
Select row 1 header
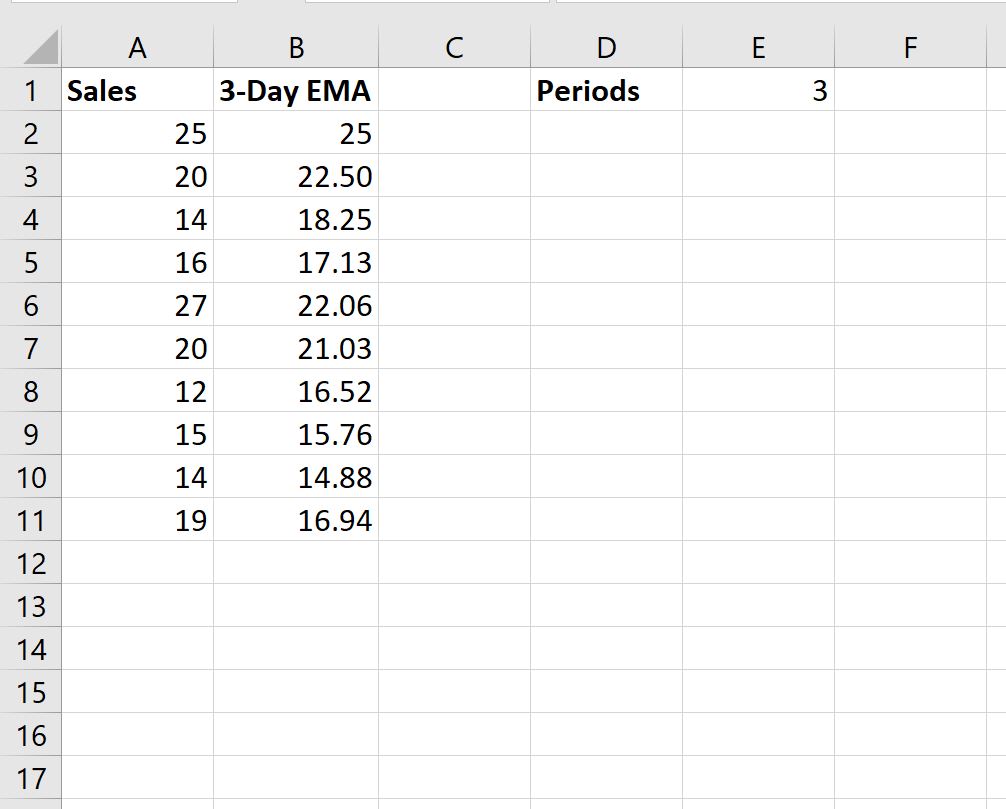(x=31, y=89)
